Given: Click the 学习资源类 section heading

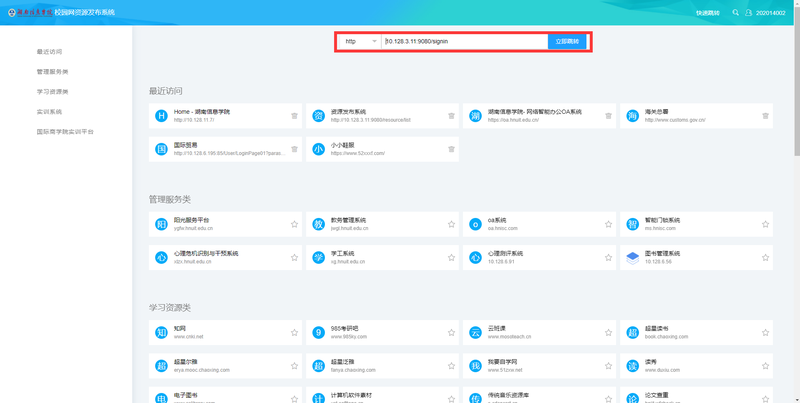Looking at the screenshot, I should pos(170,308).
